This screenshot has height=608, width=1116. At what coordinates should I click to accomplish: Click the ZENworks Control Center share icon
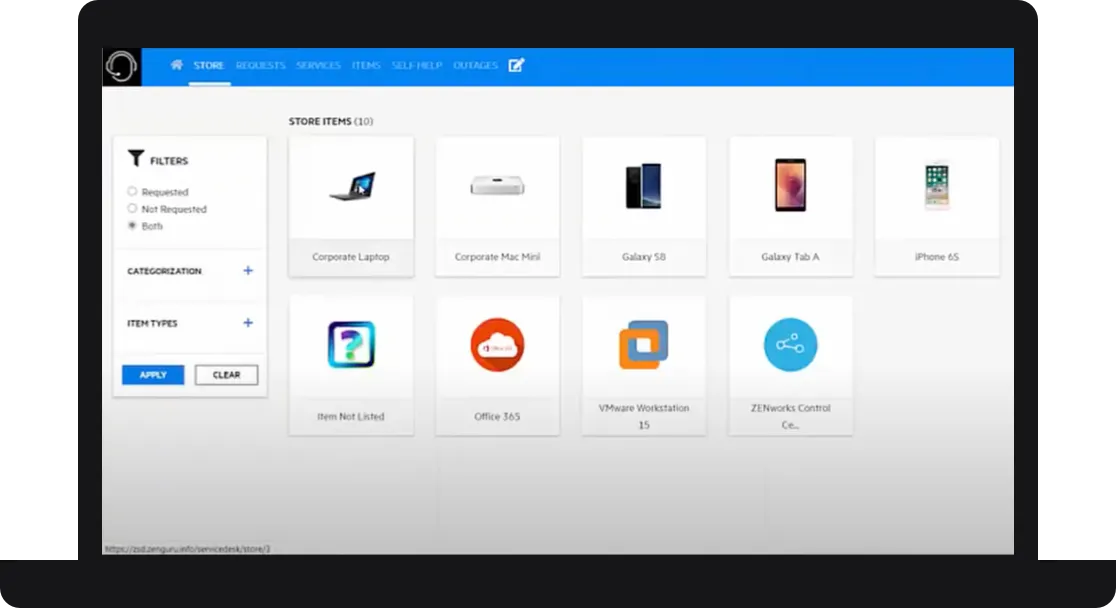point(790,345)
